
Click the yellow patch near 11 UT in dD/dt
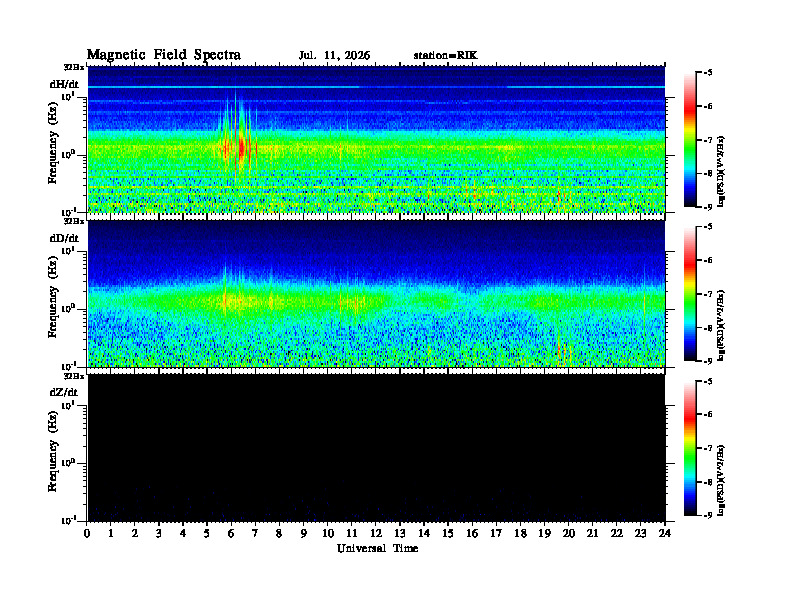354,303
